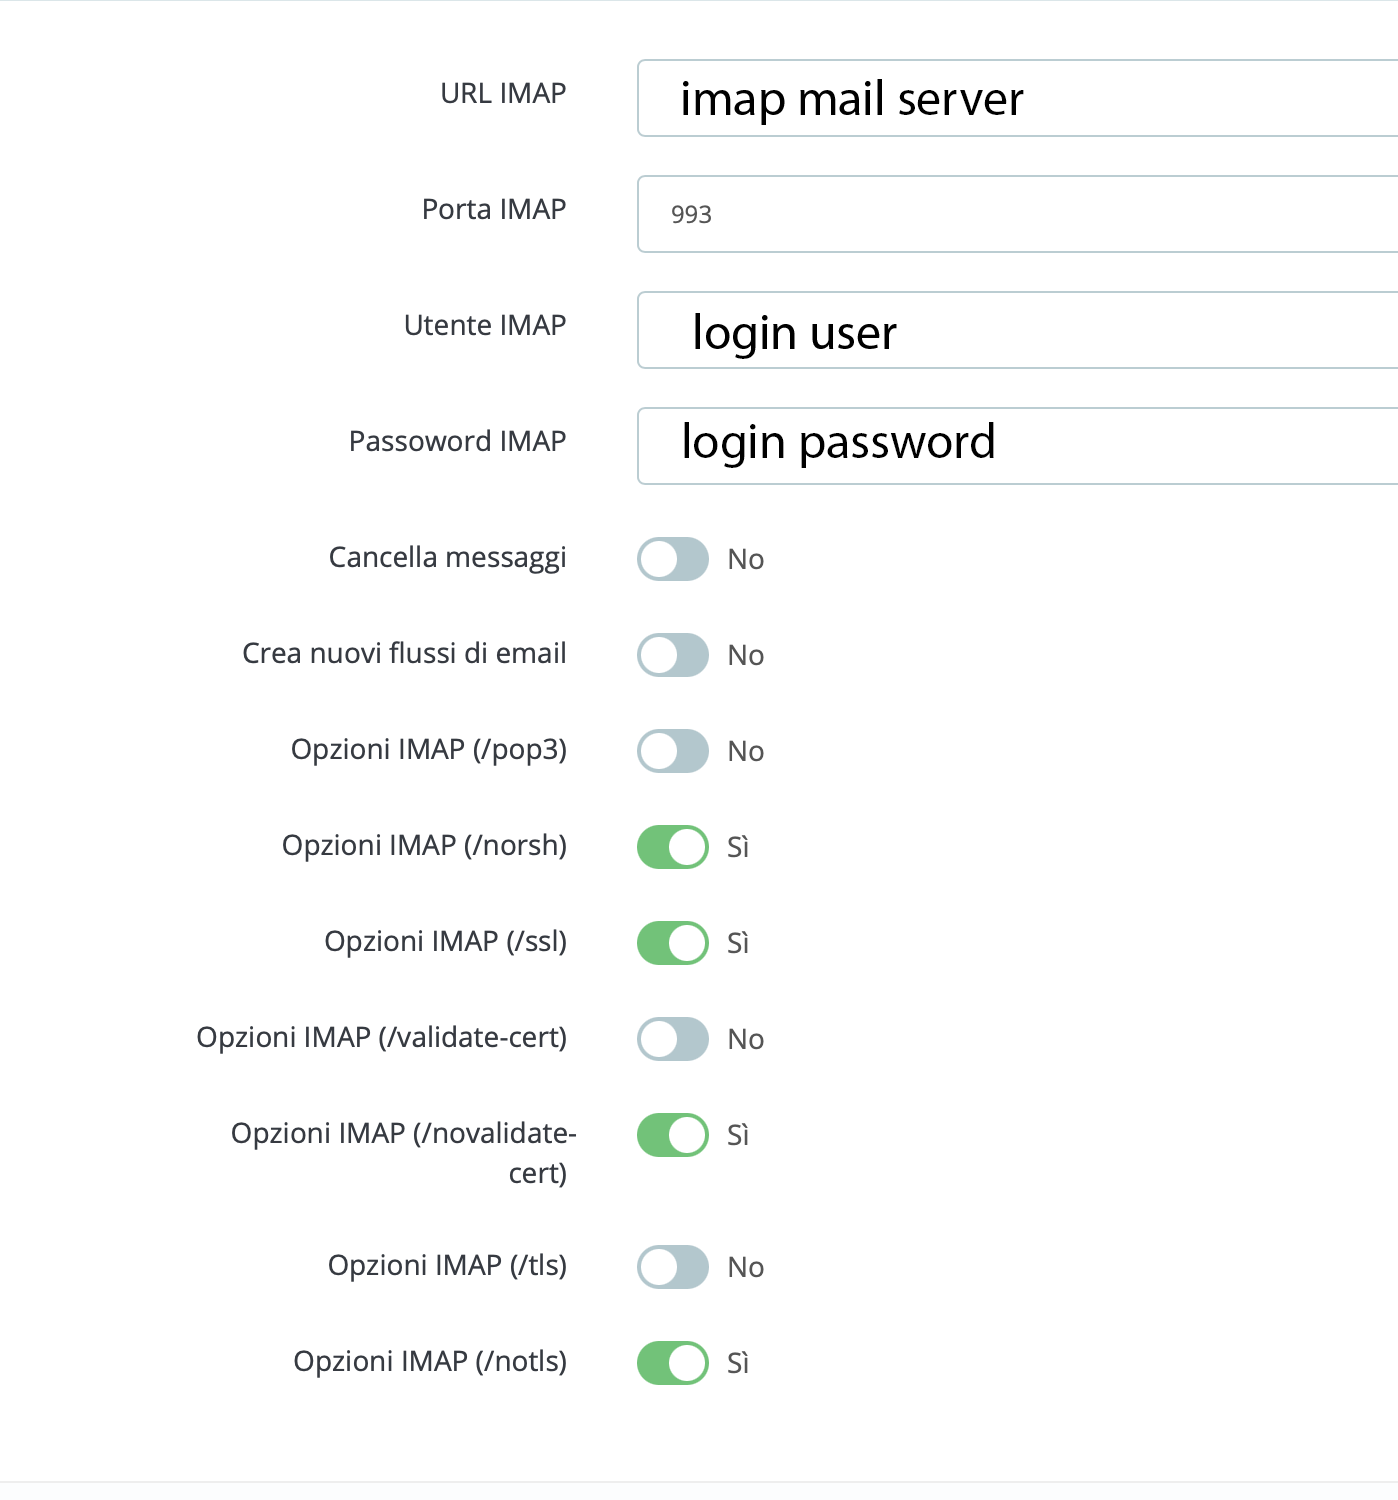The image size is (1398, 1500).
Task: Click the "URL IMAP" text label
Action: tap(503, 93)
